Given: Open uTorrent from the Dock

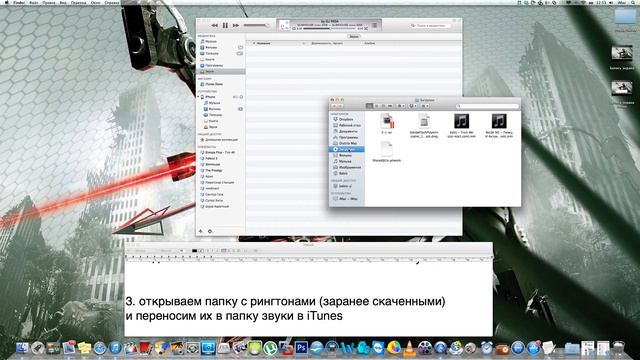Looking at the screenshot, I should click(x=270, y=348).
